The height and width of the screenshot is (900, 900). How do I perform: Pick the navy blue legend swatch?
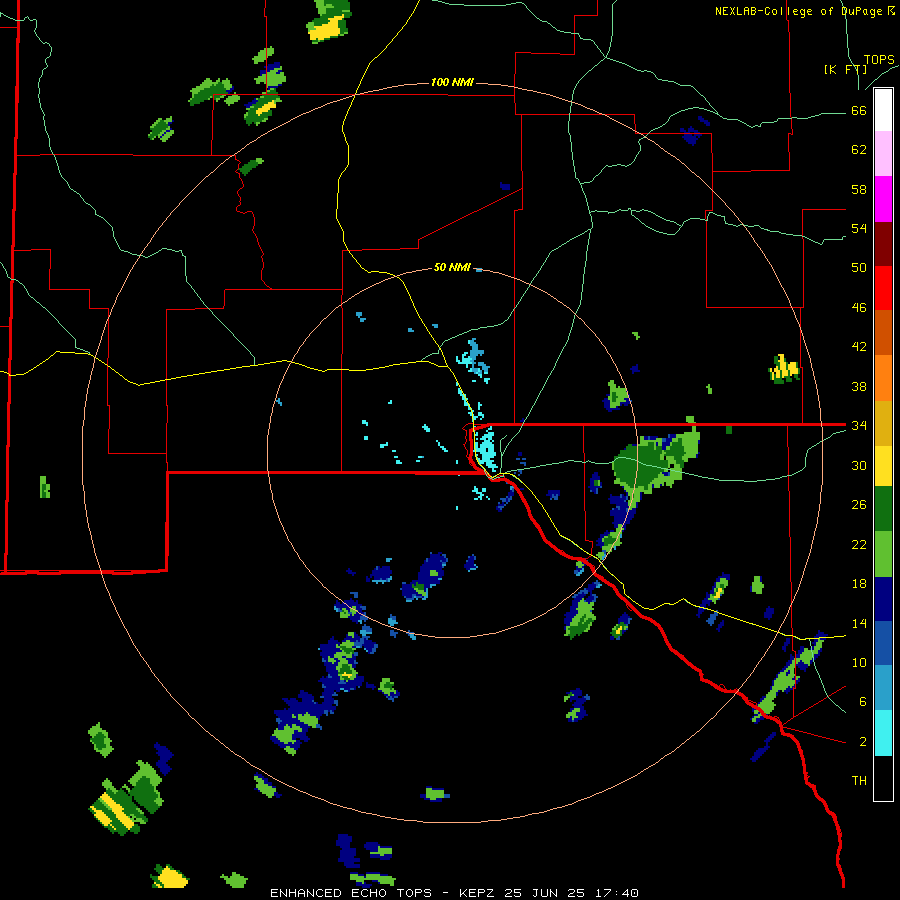(x=883, y=599)
